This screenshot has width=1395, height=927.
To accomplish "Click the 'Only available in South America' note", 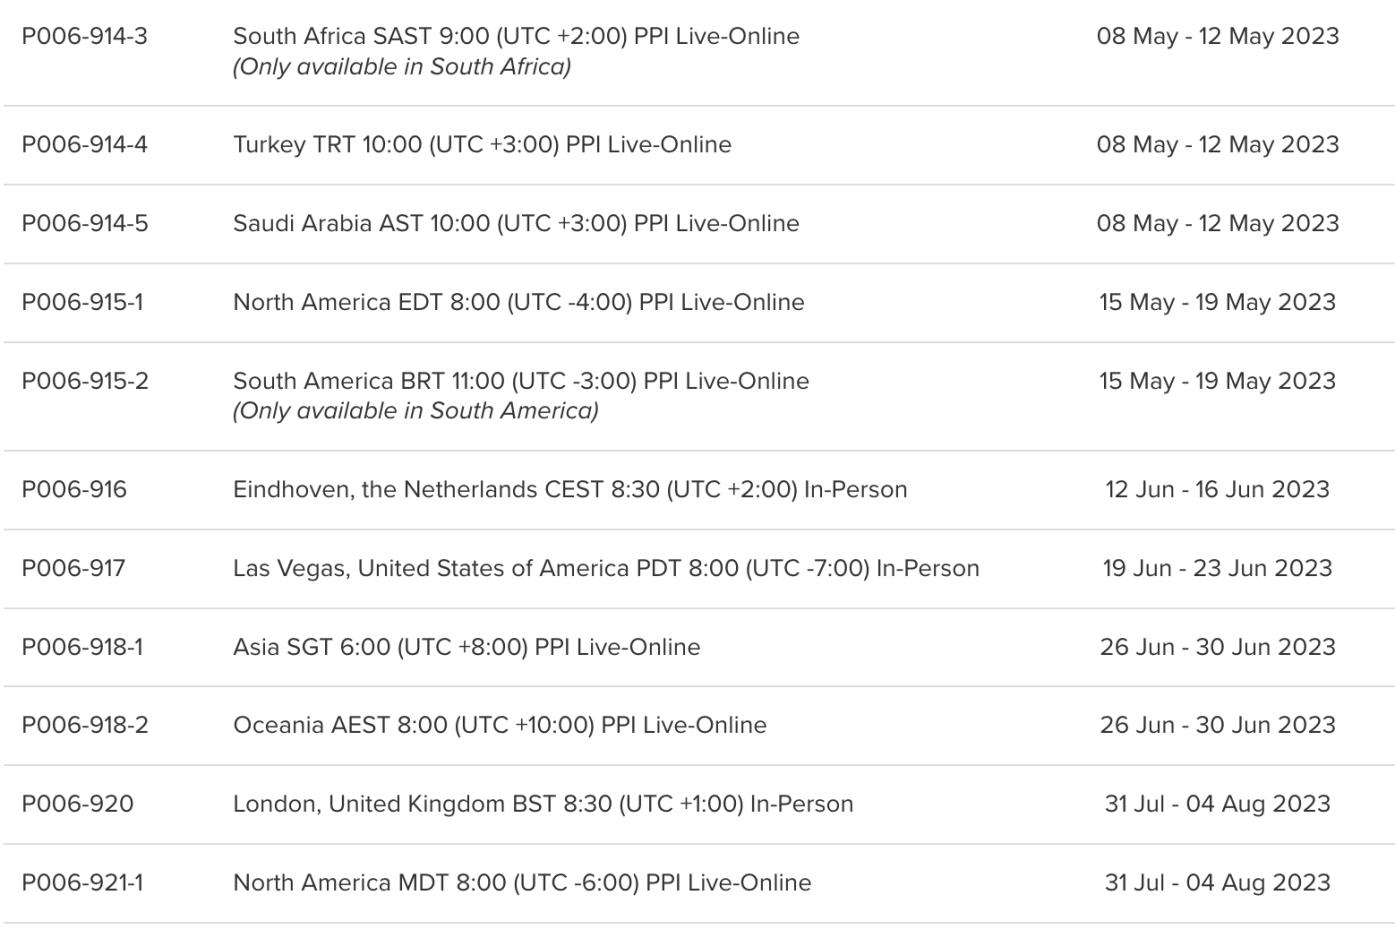I will point(416,411).
